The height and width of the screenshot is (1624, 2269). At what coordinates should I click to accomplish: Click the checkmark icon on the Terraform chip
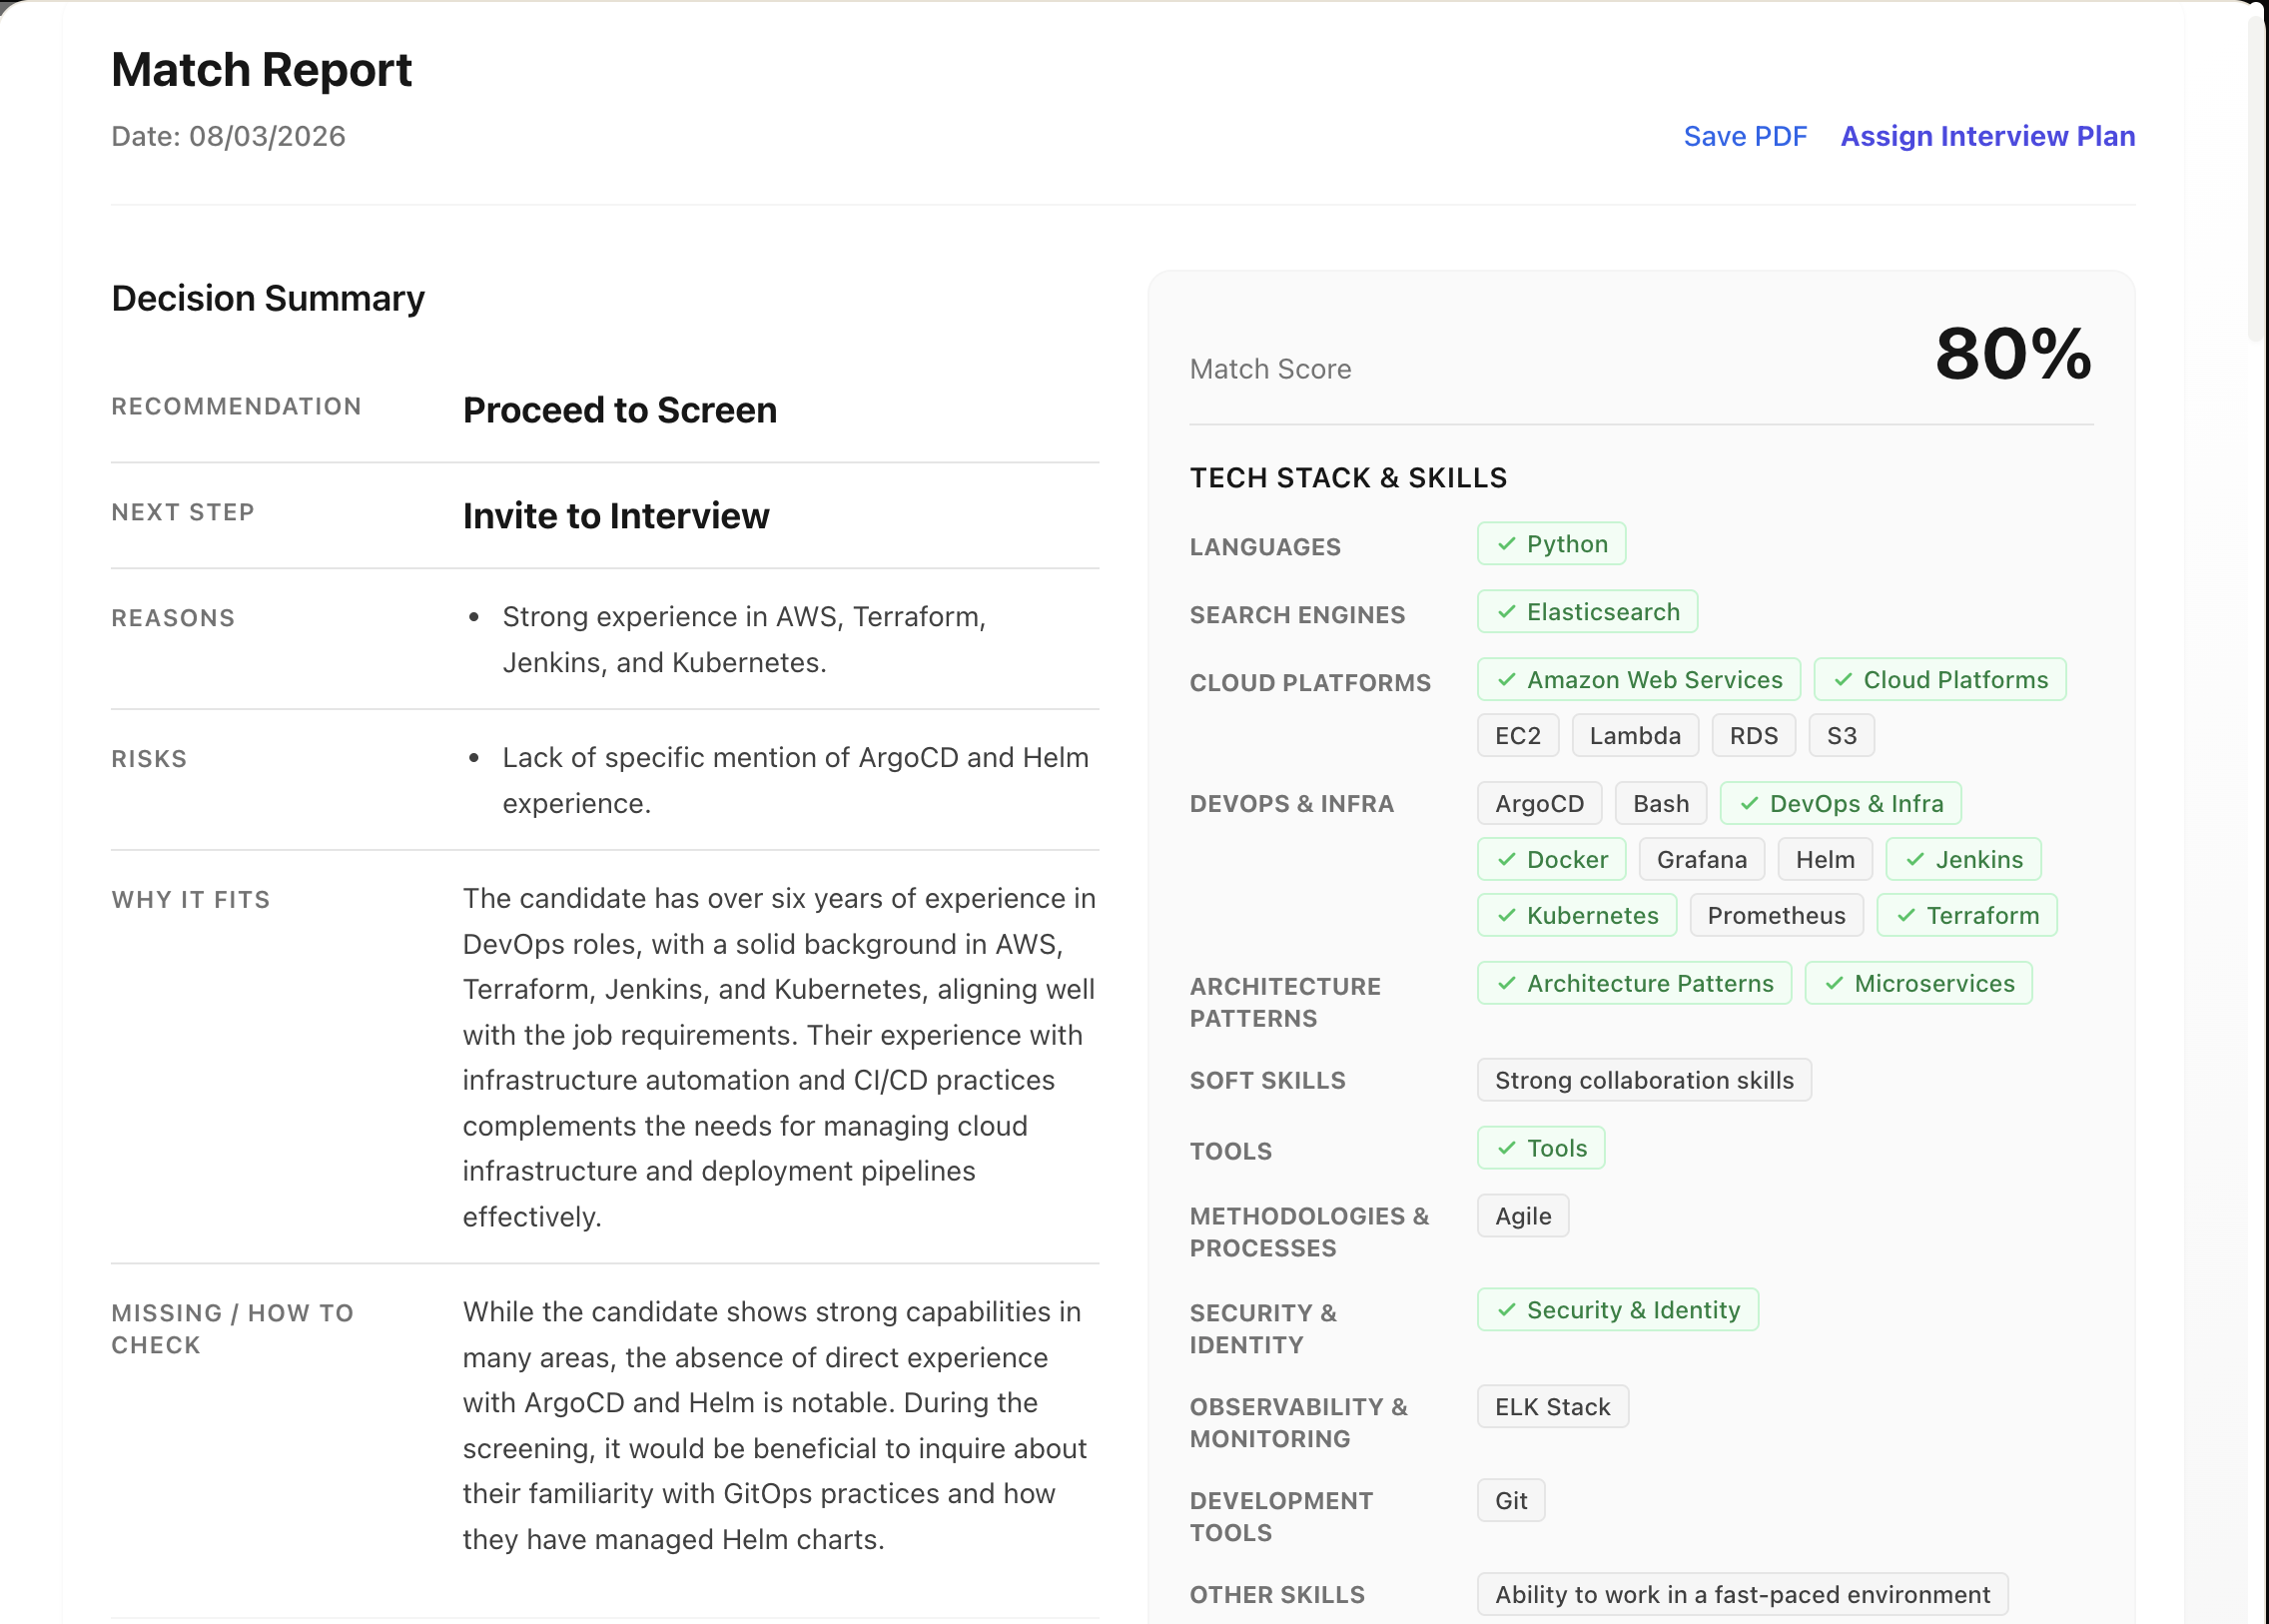tap(1906, 914)
